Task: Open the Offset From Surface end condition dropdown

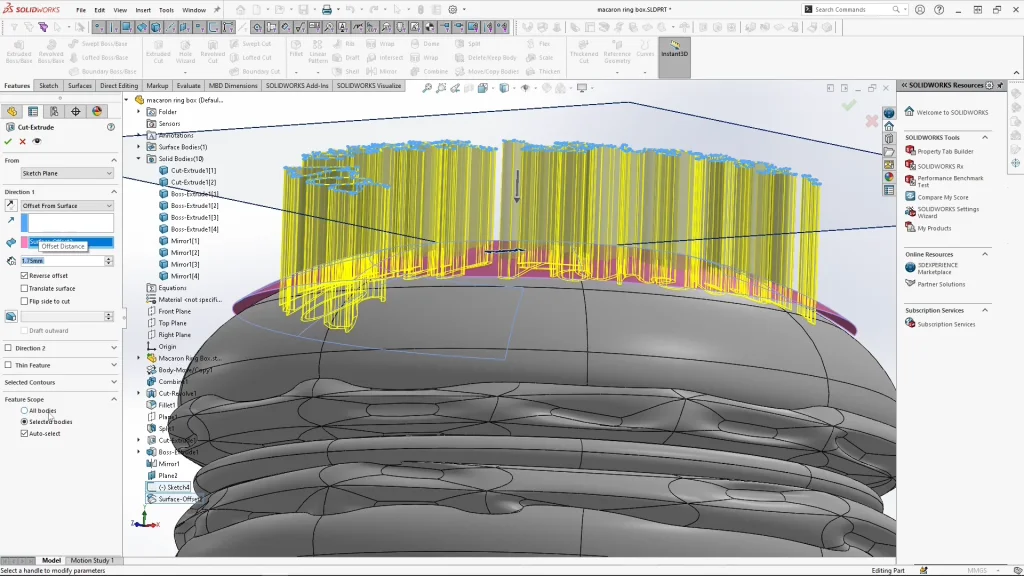Action: [67, 205]
